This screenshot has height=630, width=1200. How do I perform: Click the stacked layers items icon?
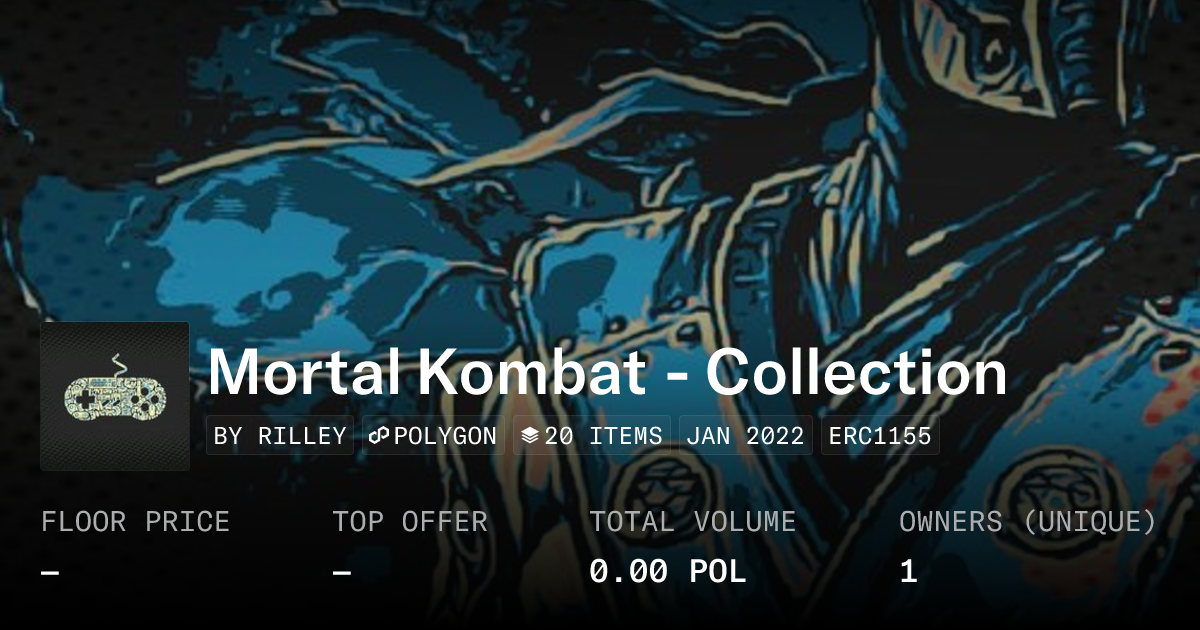(530, 436)
